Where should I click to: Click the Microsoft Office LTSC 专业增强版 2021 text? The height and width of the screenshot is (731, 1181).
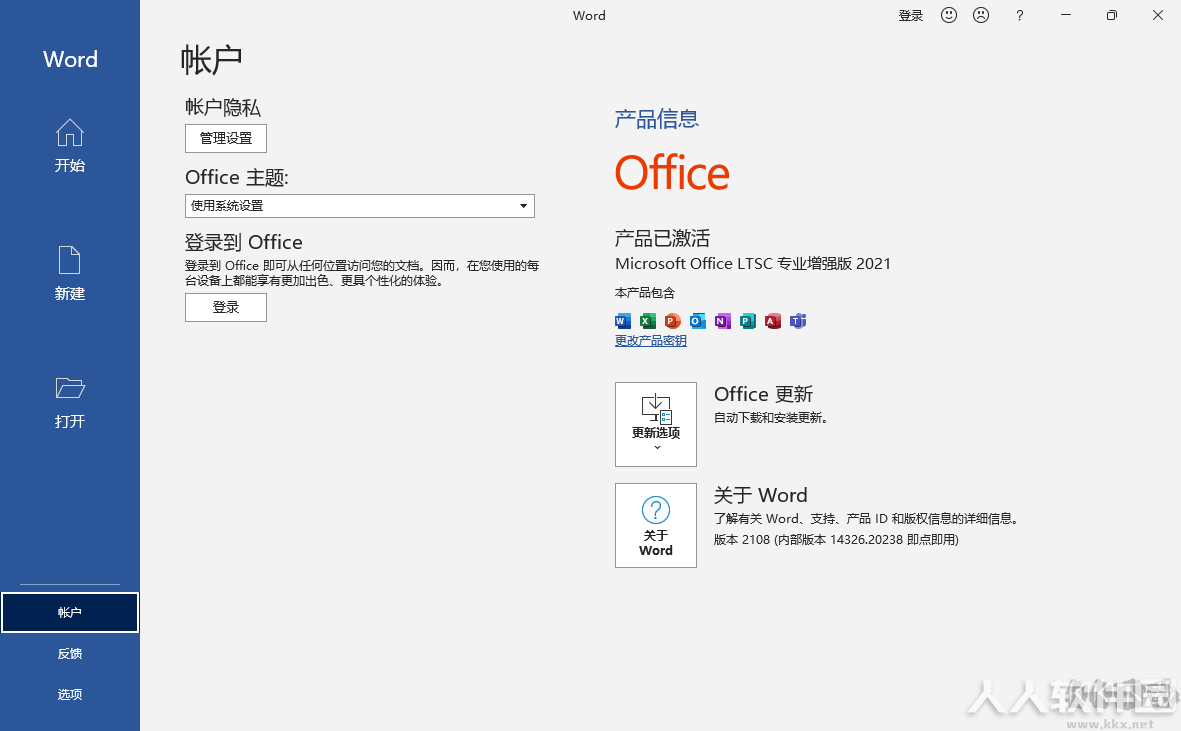tap(752, 263)
